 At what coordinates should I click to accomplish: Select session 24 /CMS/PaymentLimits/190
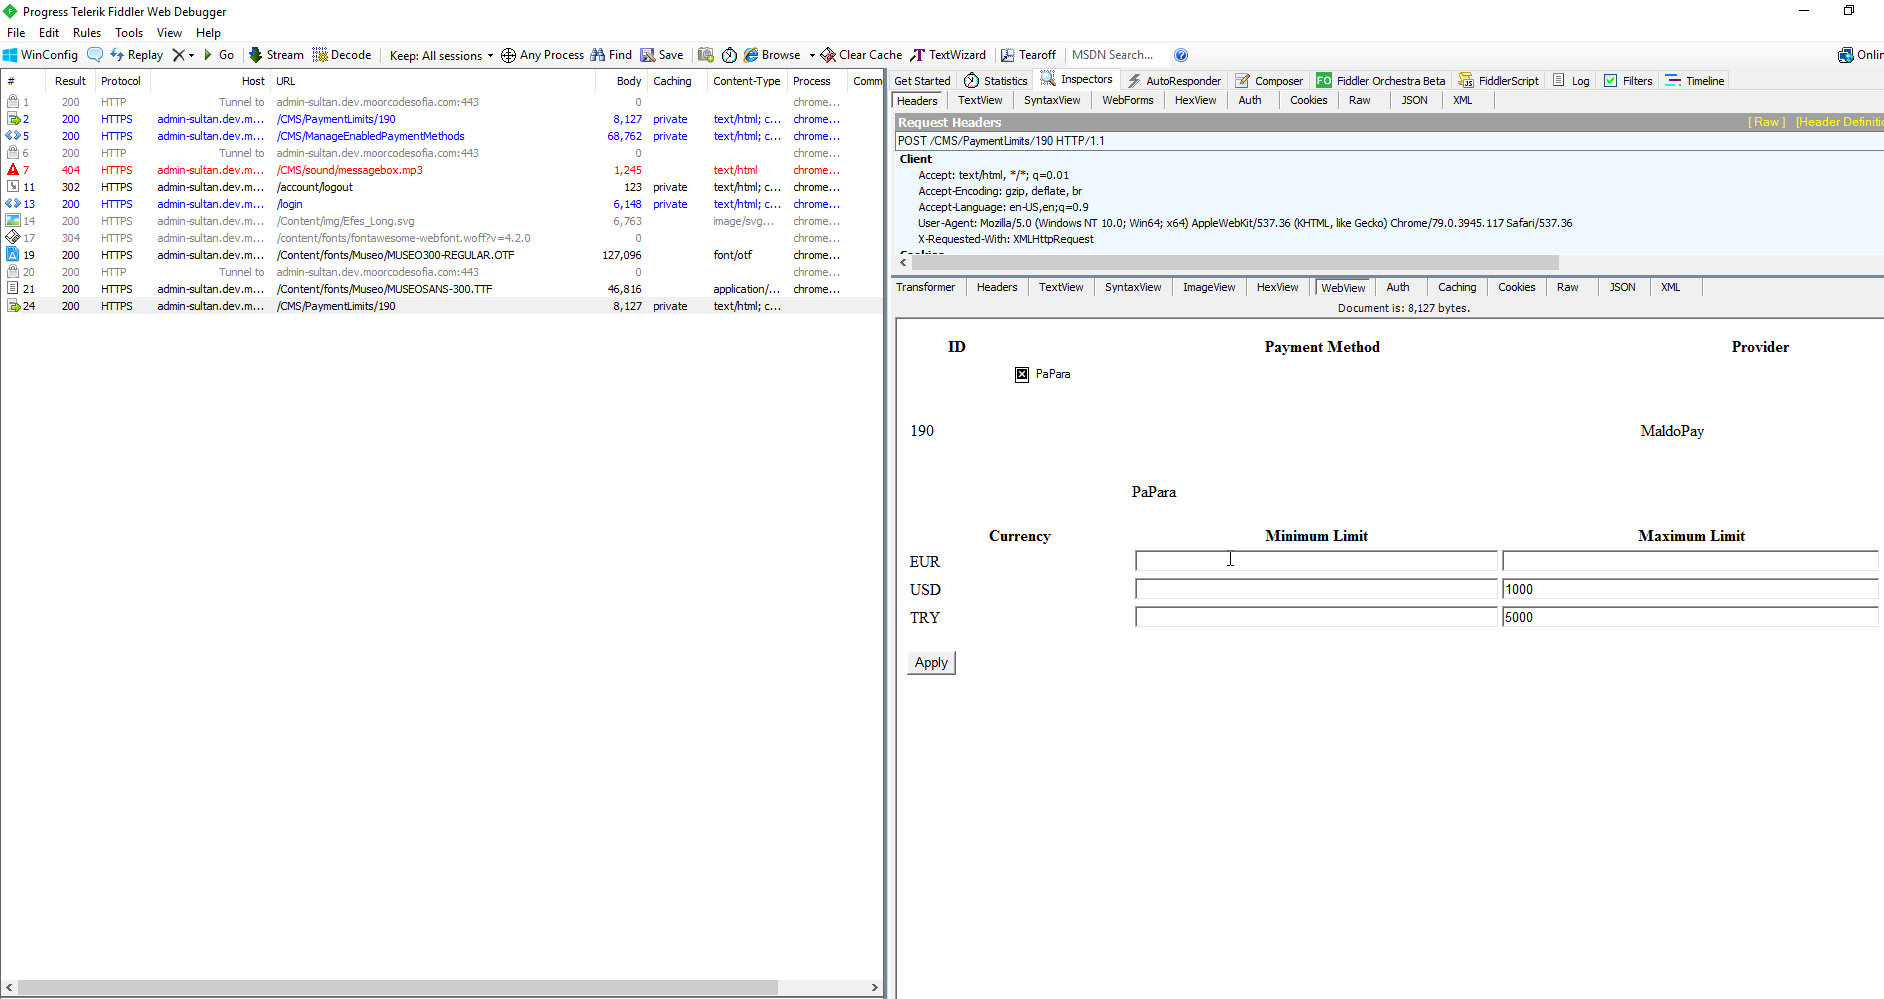(x=442, y=306)
